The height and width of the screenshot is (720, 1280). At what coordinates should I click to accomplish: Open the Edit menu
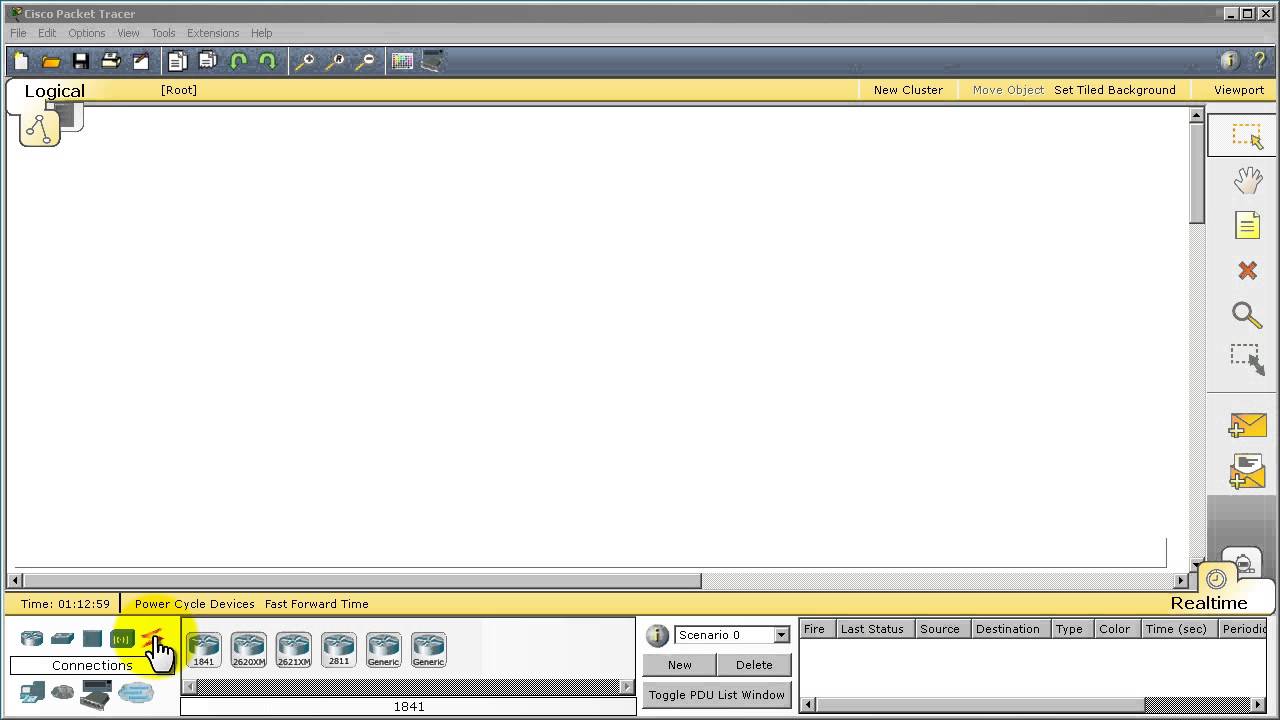click(x=47, y=33)
